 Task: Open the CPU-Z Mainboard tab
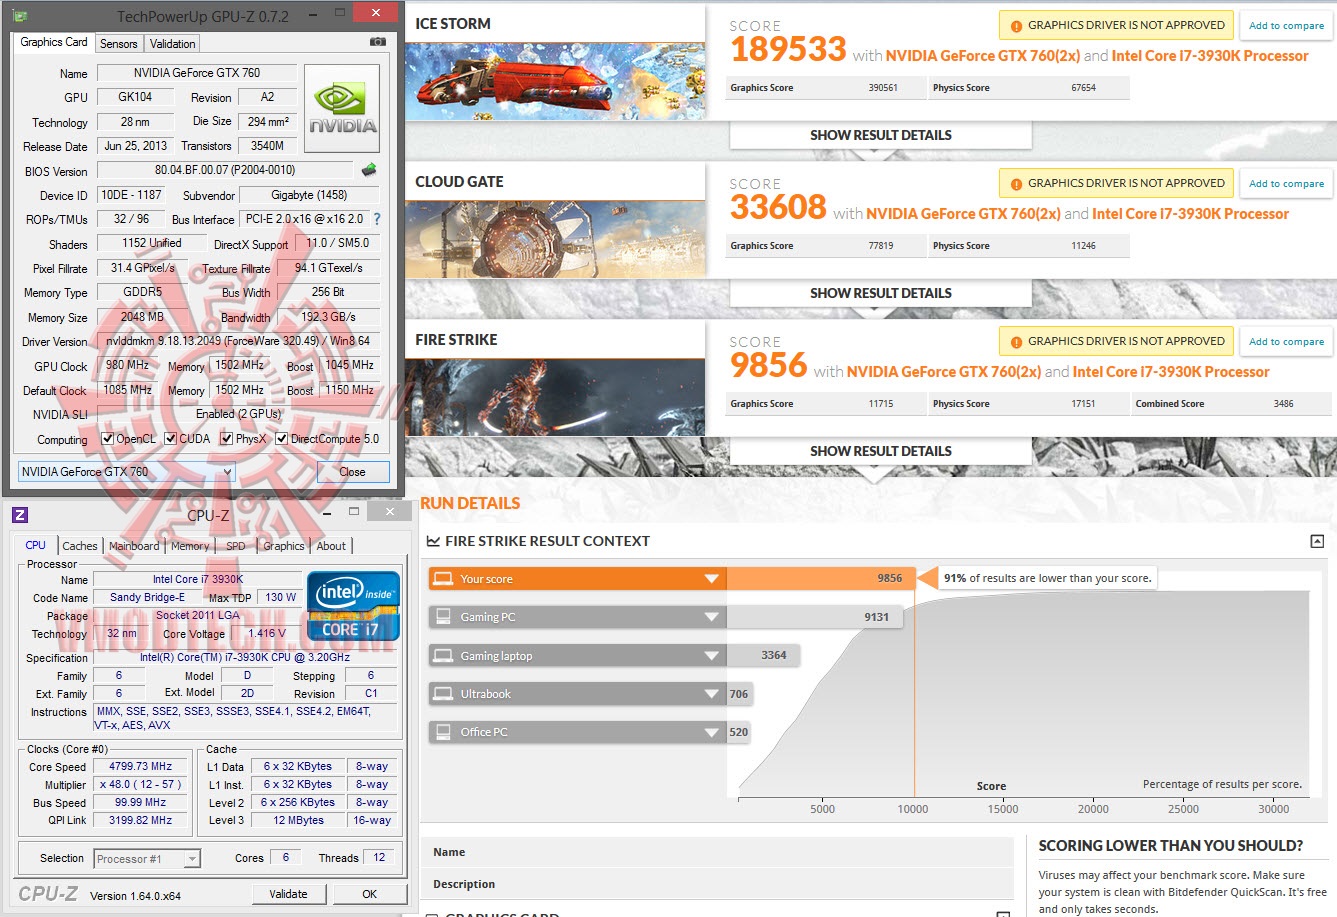click(x=134, y=546)
